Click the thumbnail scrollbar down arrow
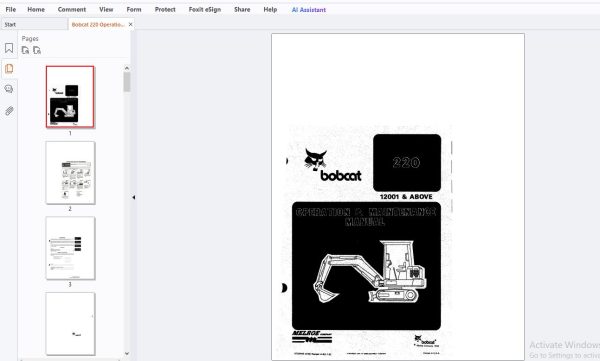Screen dimensions: 600x361 tap(127, 354)
